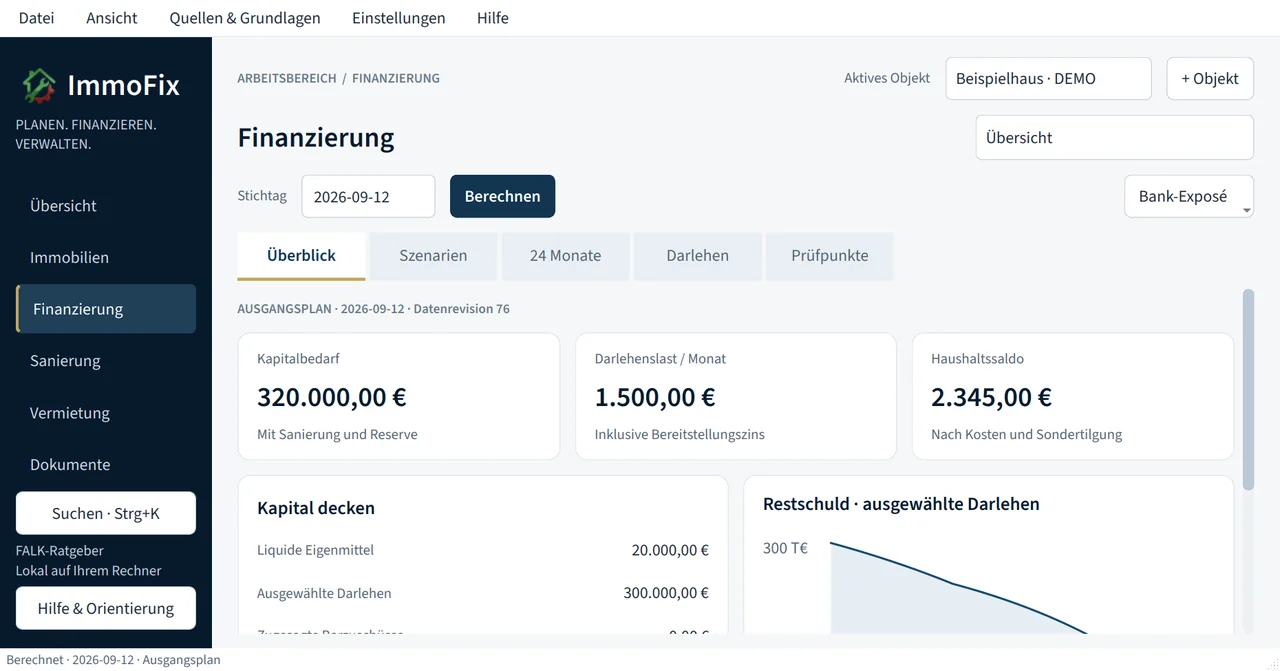Click Inklusive Bereitstellungszins note
This screenshot has width=1280, height=671.
click(680, 435)
